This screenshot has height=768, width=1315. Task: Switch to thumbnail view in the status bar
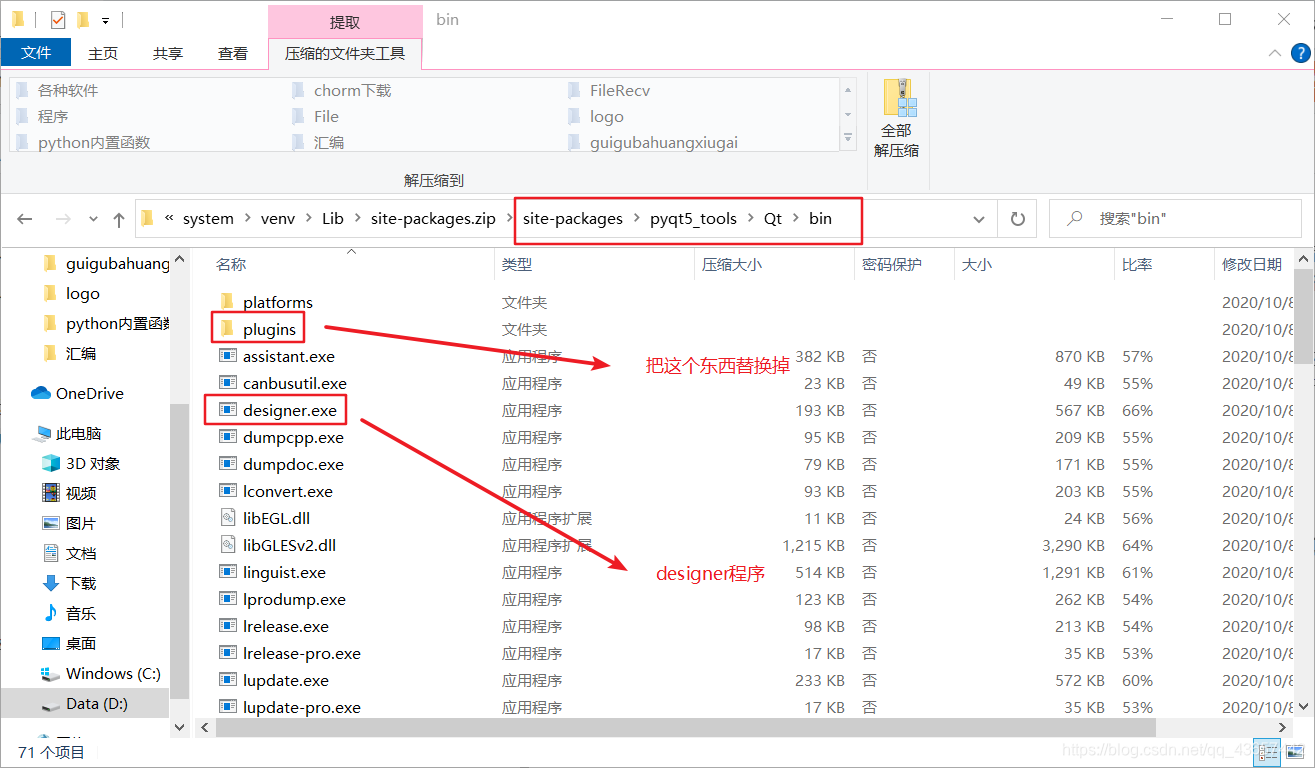[x=1294, y=751]
